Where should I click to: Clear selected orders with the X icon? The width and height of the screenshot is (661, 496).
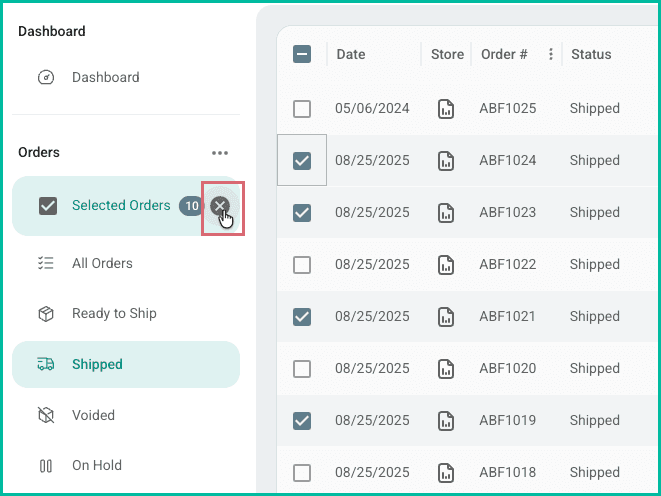[220, 206]
